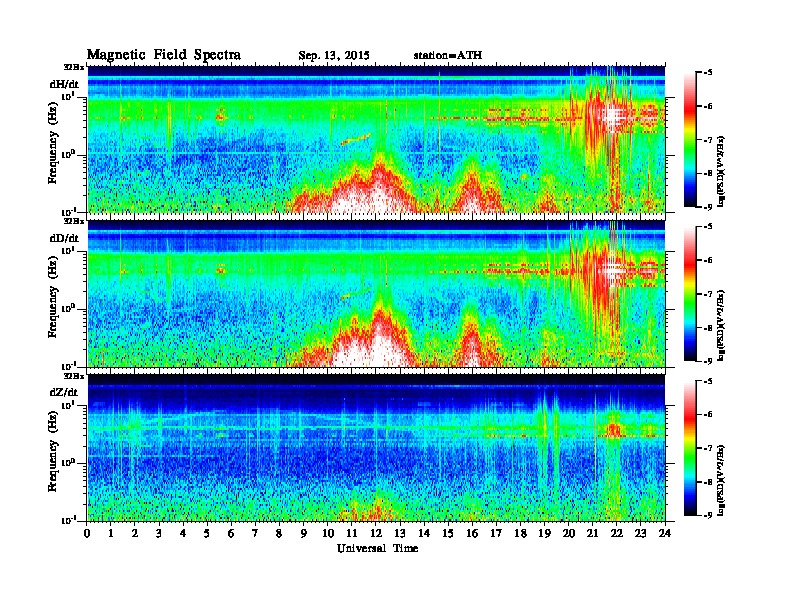This screenshot has height=612, width=792.
Task: Click the "Magnetic Field Spectra" title
Action: [164, 55]
